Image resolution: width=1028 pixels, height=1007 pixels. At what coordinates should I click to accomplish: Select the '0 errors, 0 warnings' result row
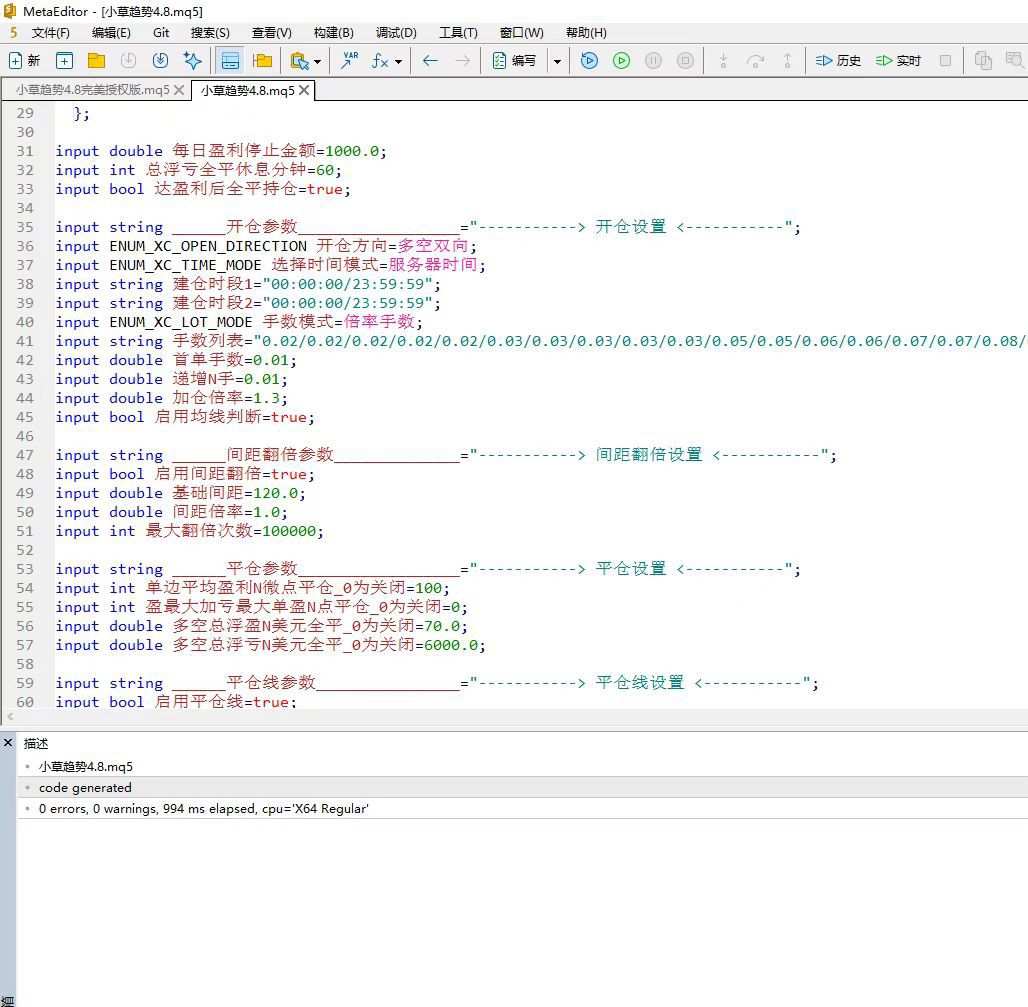[523, 808]
